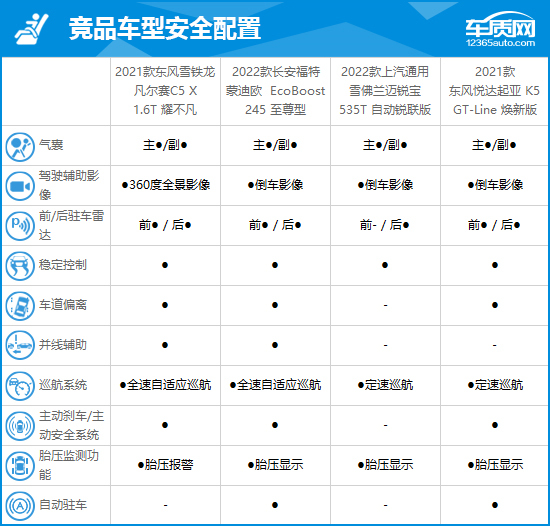Click the auto hold (自动驻车) icon
Screen dimensions: 550x526
[x=20, y=506]
